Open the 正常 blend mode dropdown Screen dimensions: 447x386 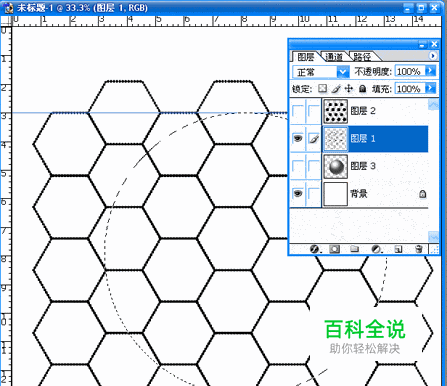(343, 72)
